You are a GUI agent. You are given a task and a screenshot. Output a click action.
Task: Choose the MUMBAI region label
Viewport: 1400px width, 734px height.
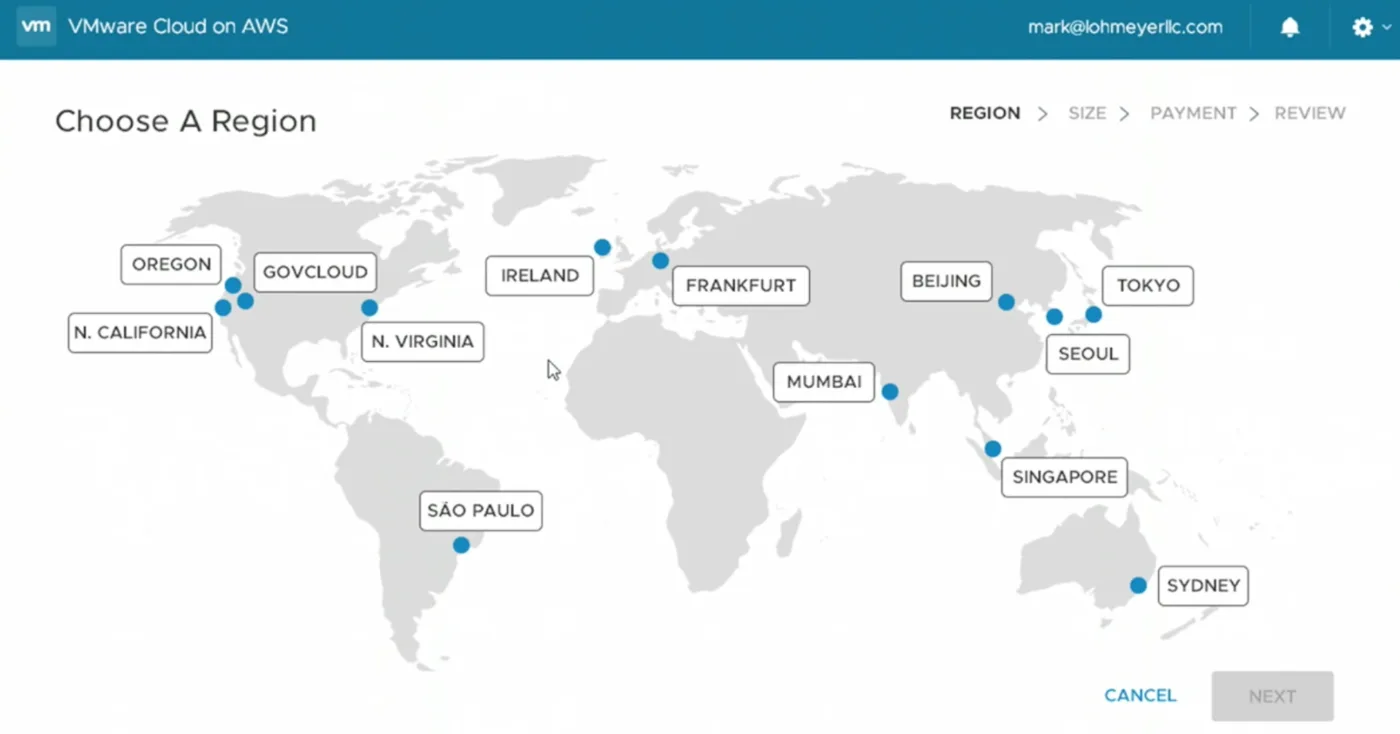824,382
